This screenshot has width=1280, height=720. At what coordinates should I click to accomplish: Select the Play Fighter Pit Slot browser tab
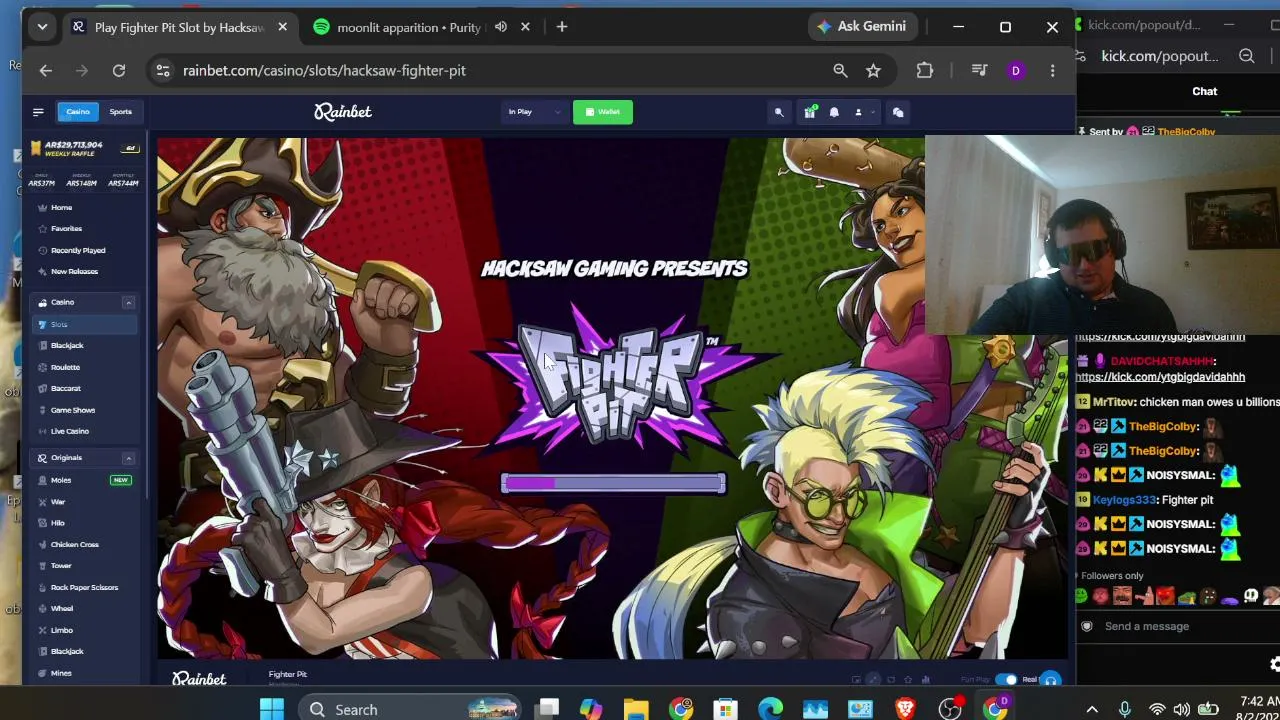(180, 27)
